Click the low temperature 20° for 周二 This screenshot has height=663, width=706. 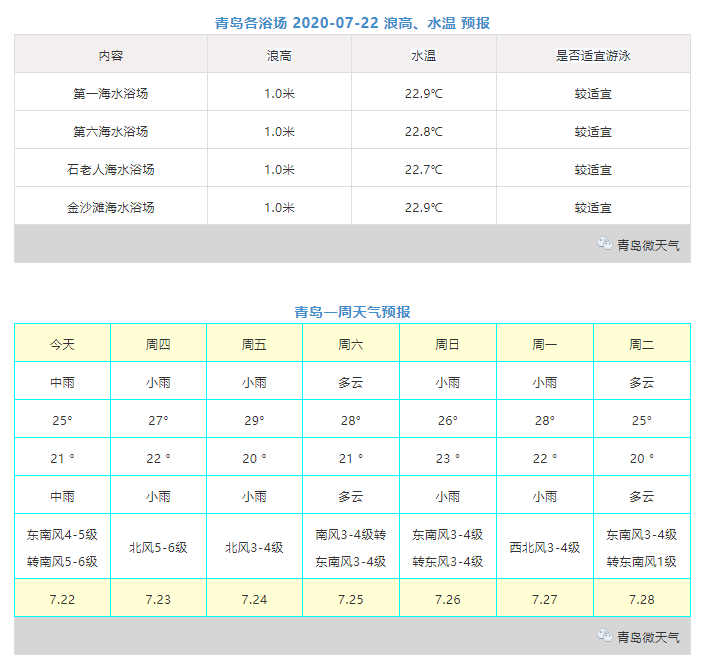tap(642, 458)
